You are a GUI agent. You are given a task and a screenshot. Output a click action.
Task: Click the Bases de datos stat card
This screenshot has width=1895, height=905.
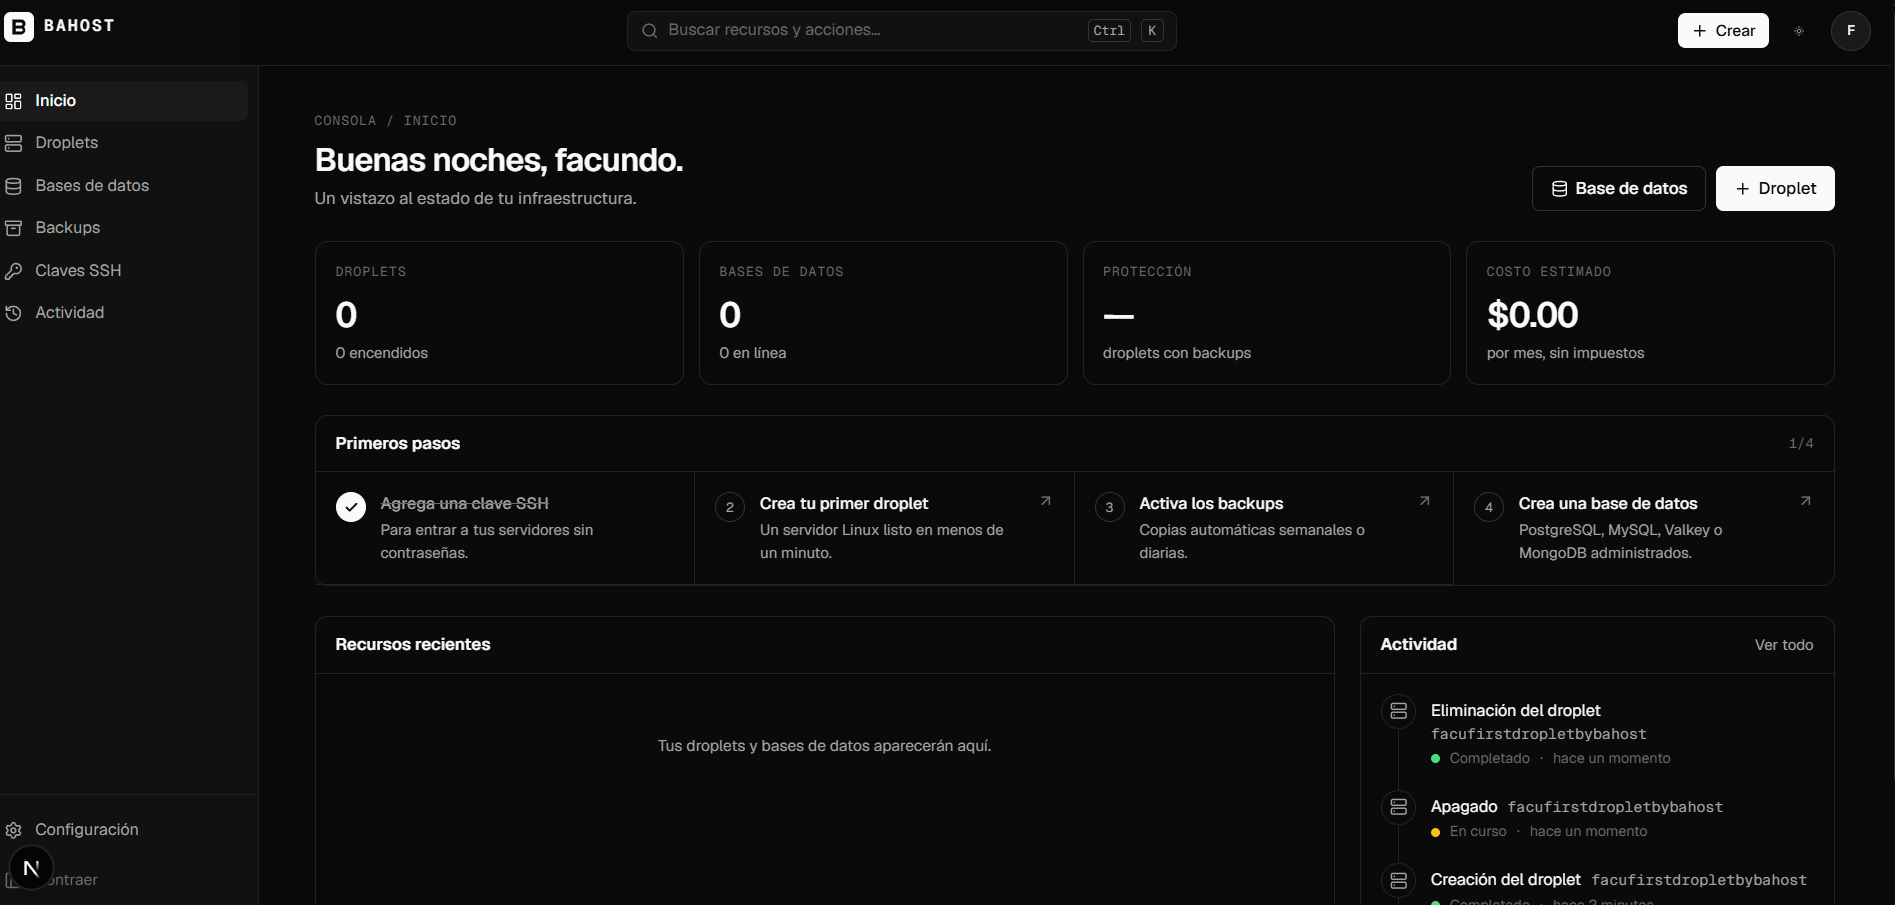point(883,313)
